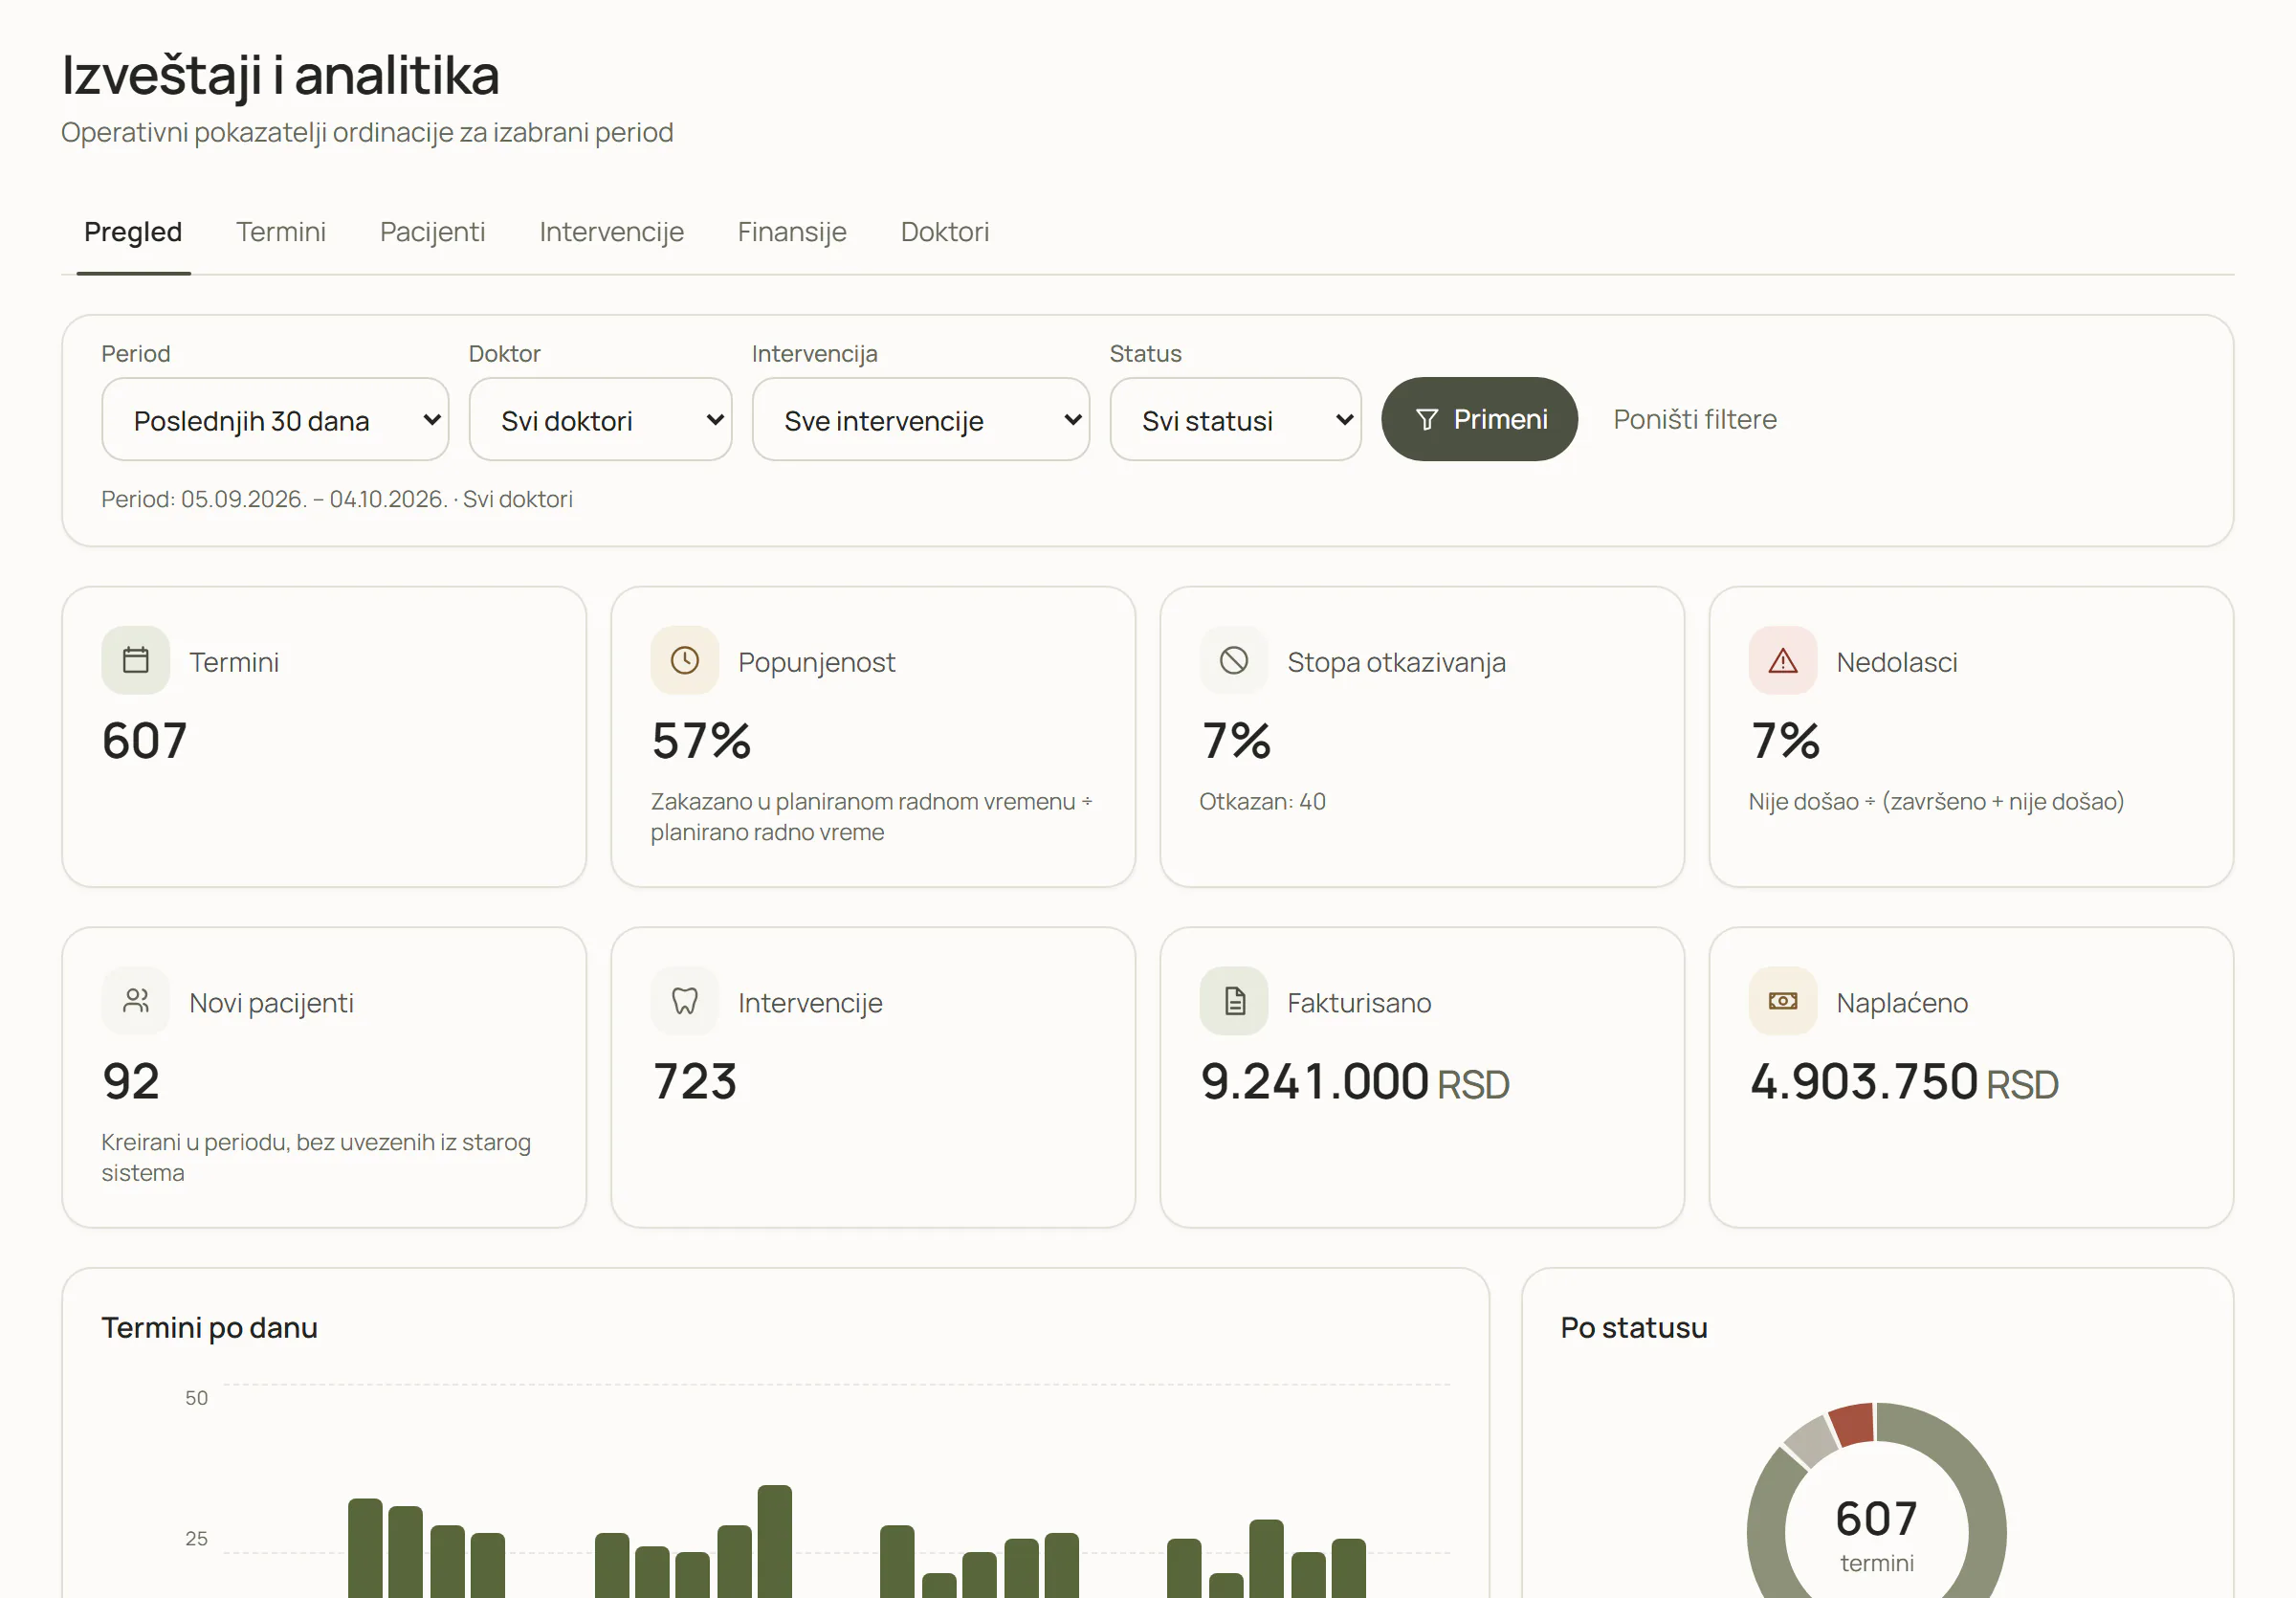2296x1598 pixels.
Task: Expand the Svi statusi dropdown
Action: tap(1235, 420)
